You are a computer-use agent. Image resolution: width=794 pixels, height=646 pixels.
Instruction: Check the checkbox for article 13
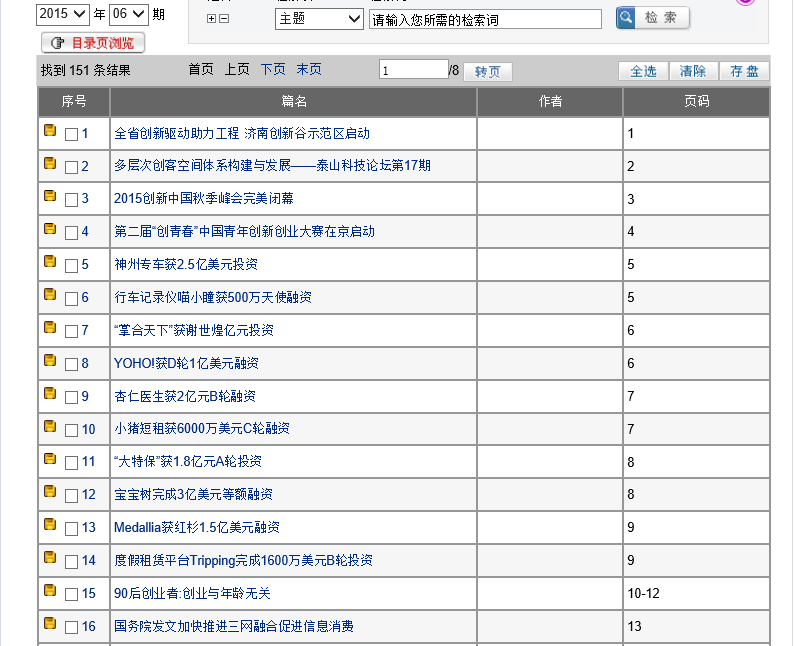point(71,528)
